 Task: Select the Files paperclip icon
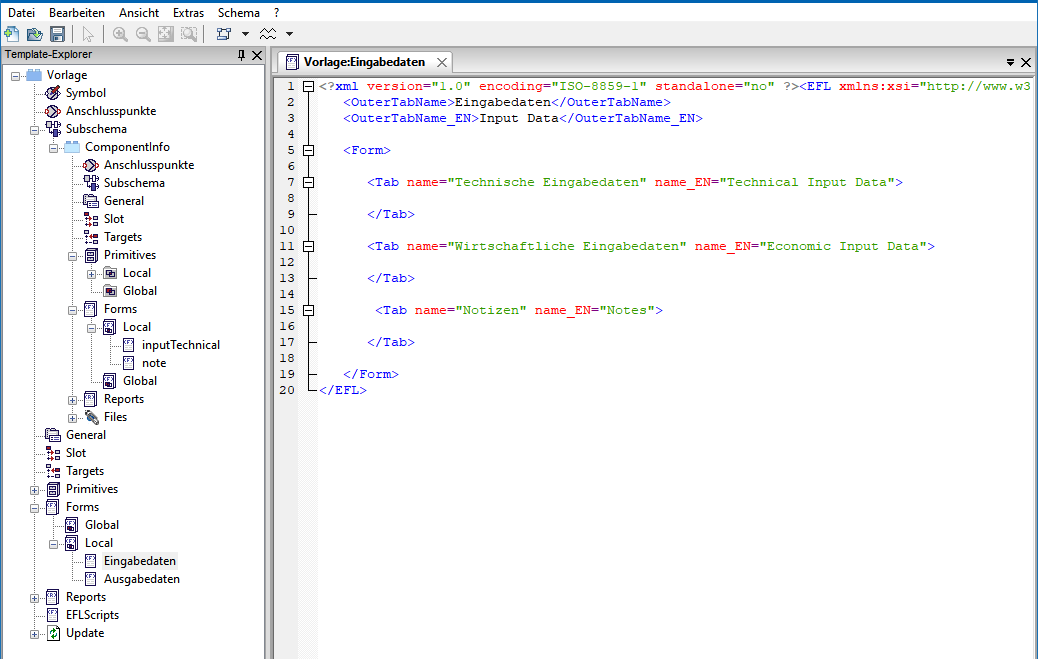click(91, 417)
